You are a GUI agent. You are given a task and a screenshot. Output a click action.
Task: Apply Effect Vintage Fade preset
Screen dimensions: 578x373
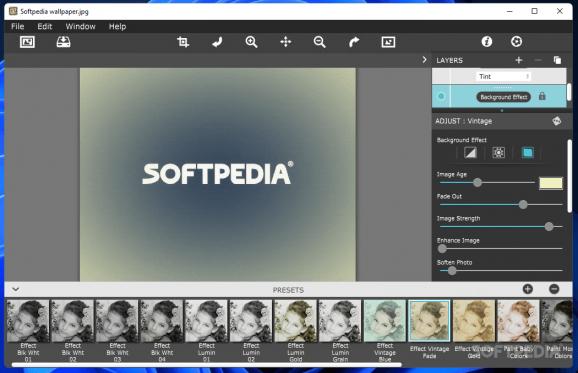pos(429,321)
